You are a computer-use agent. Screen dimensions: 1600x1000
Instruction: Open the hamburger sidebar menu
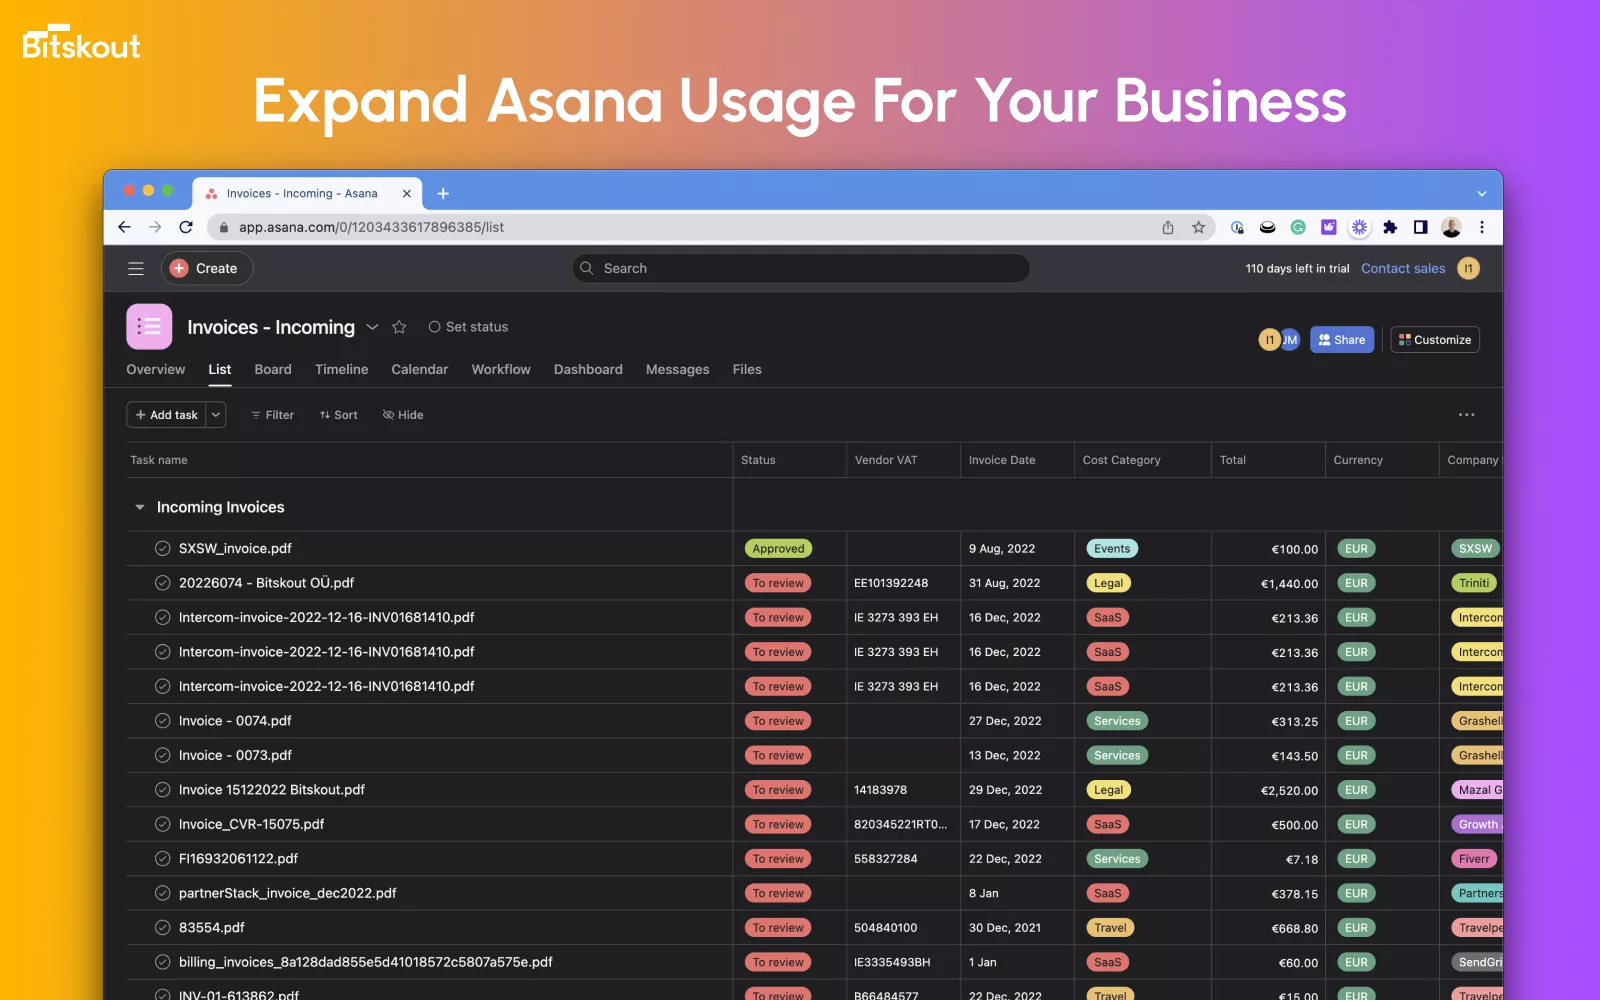click(136, 268)
